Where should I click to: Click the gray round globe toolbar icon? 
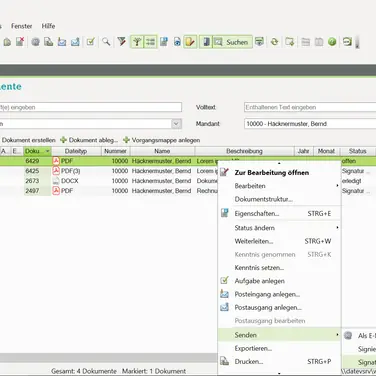[x=36, y=42]
